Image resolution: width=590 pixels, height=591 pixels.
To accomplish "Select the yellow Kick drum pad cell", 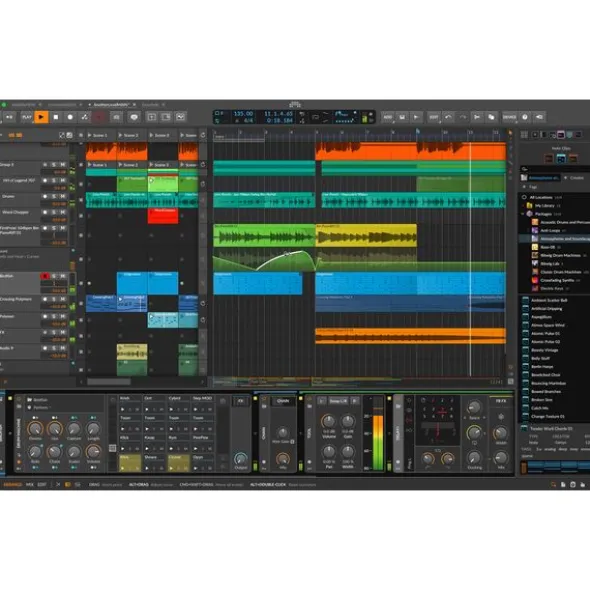I will (x=130, y=463).
